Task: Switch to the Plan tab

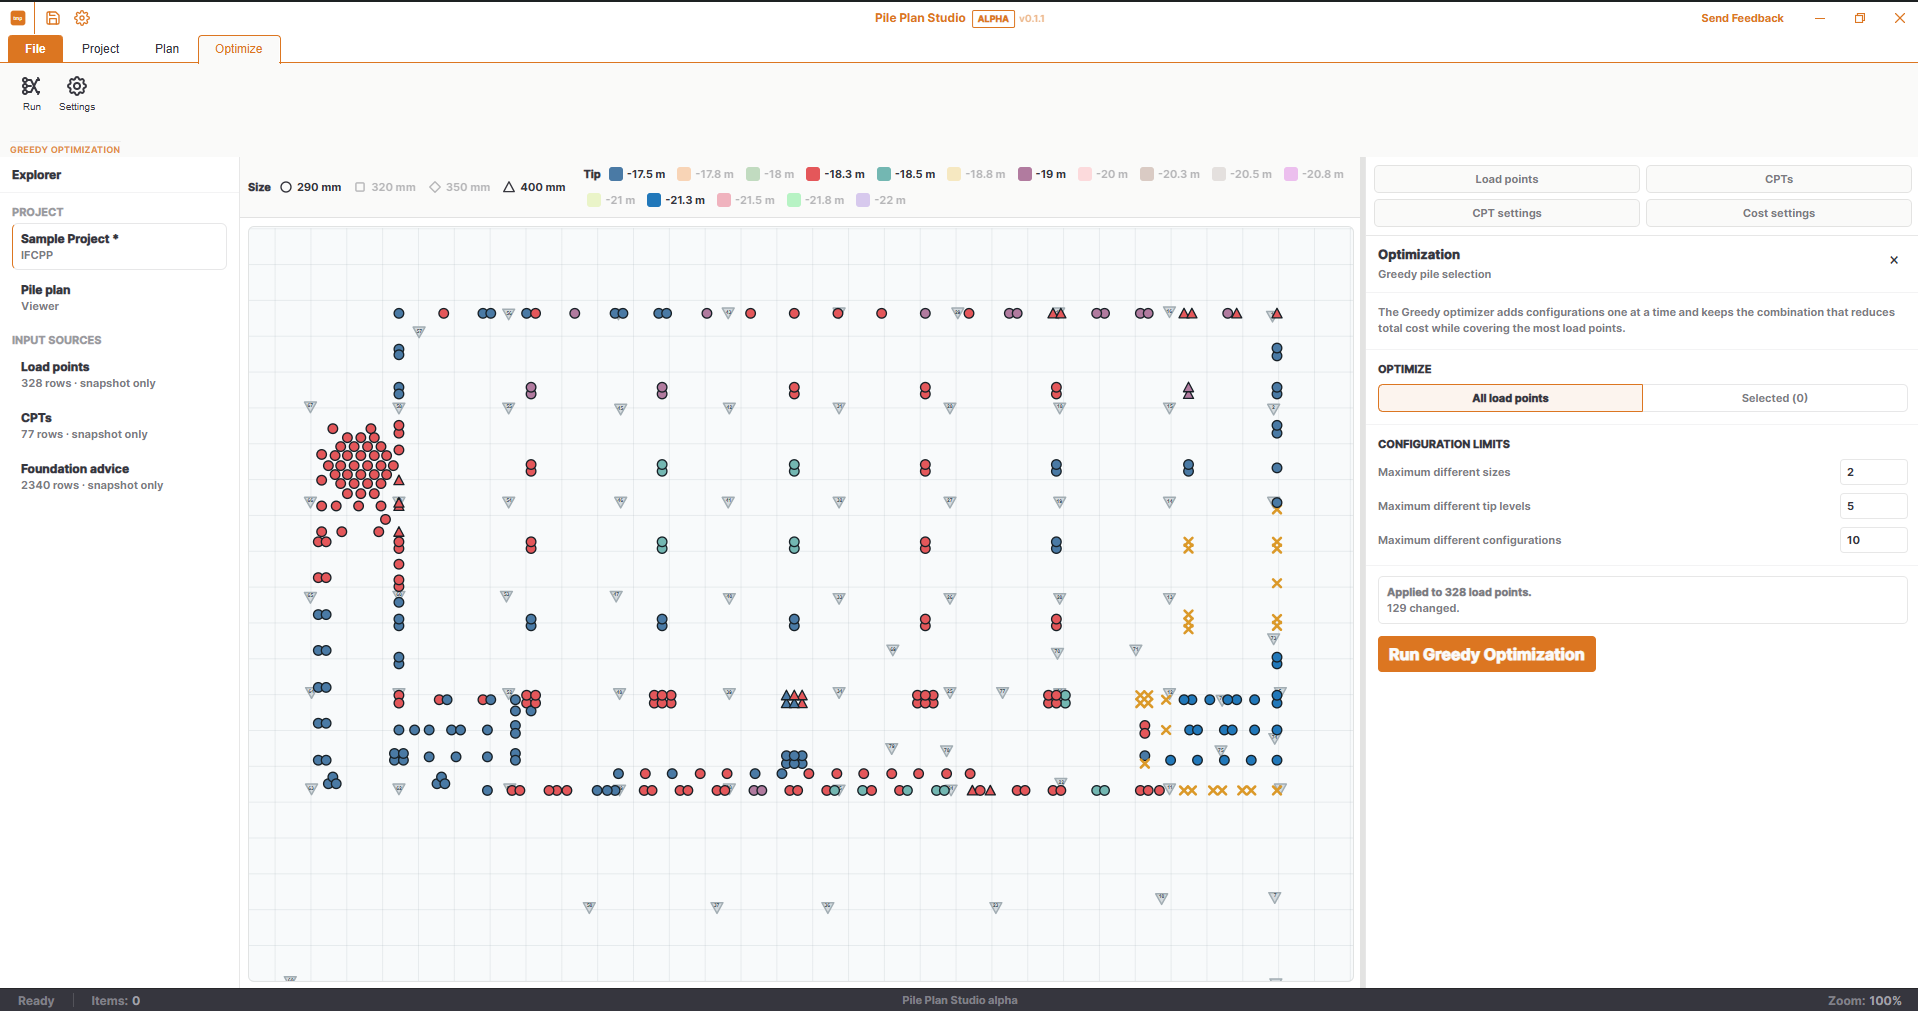Action: (167, 48)
